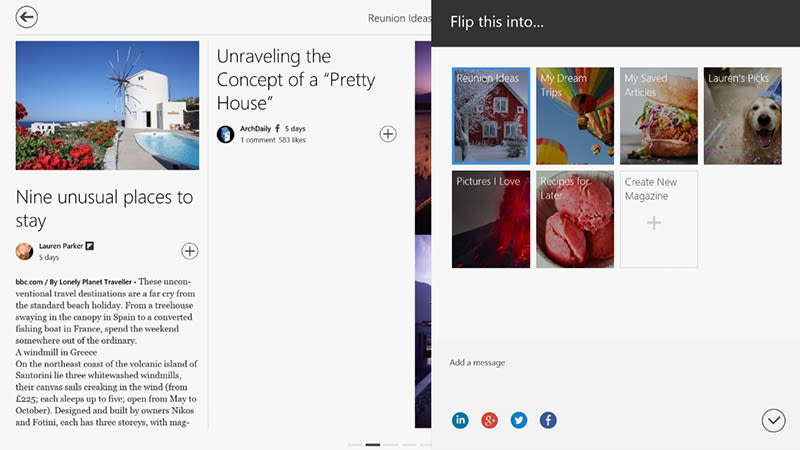The width and height of the screenshot is (800, 450).
Task: Click the back arrow button
Action: [x=27, y=17]
